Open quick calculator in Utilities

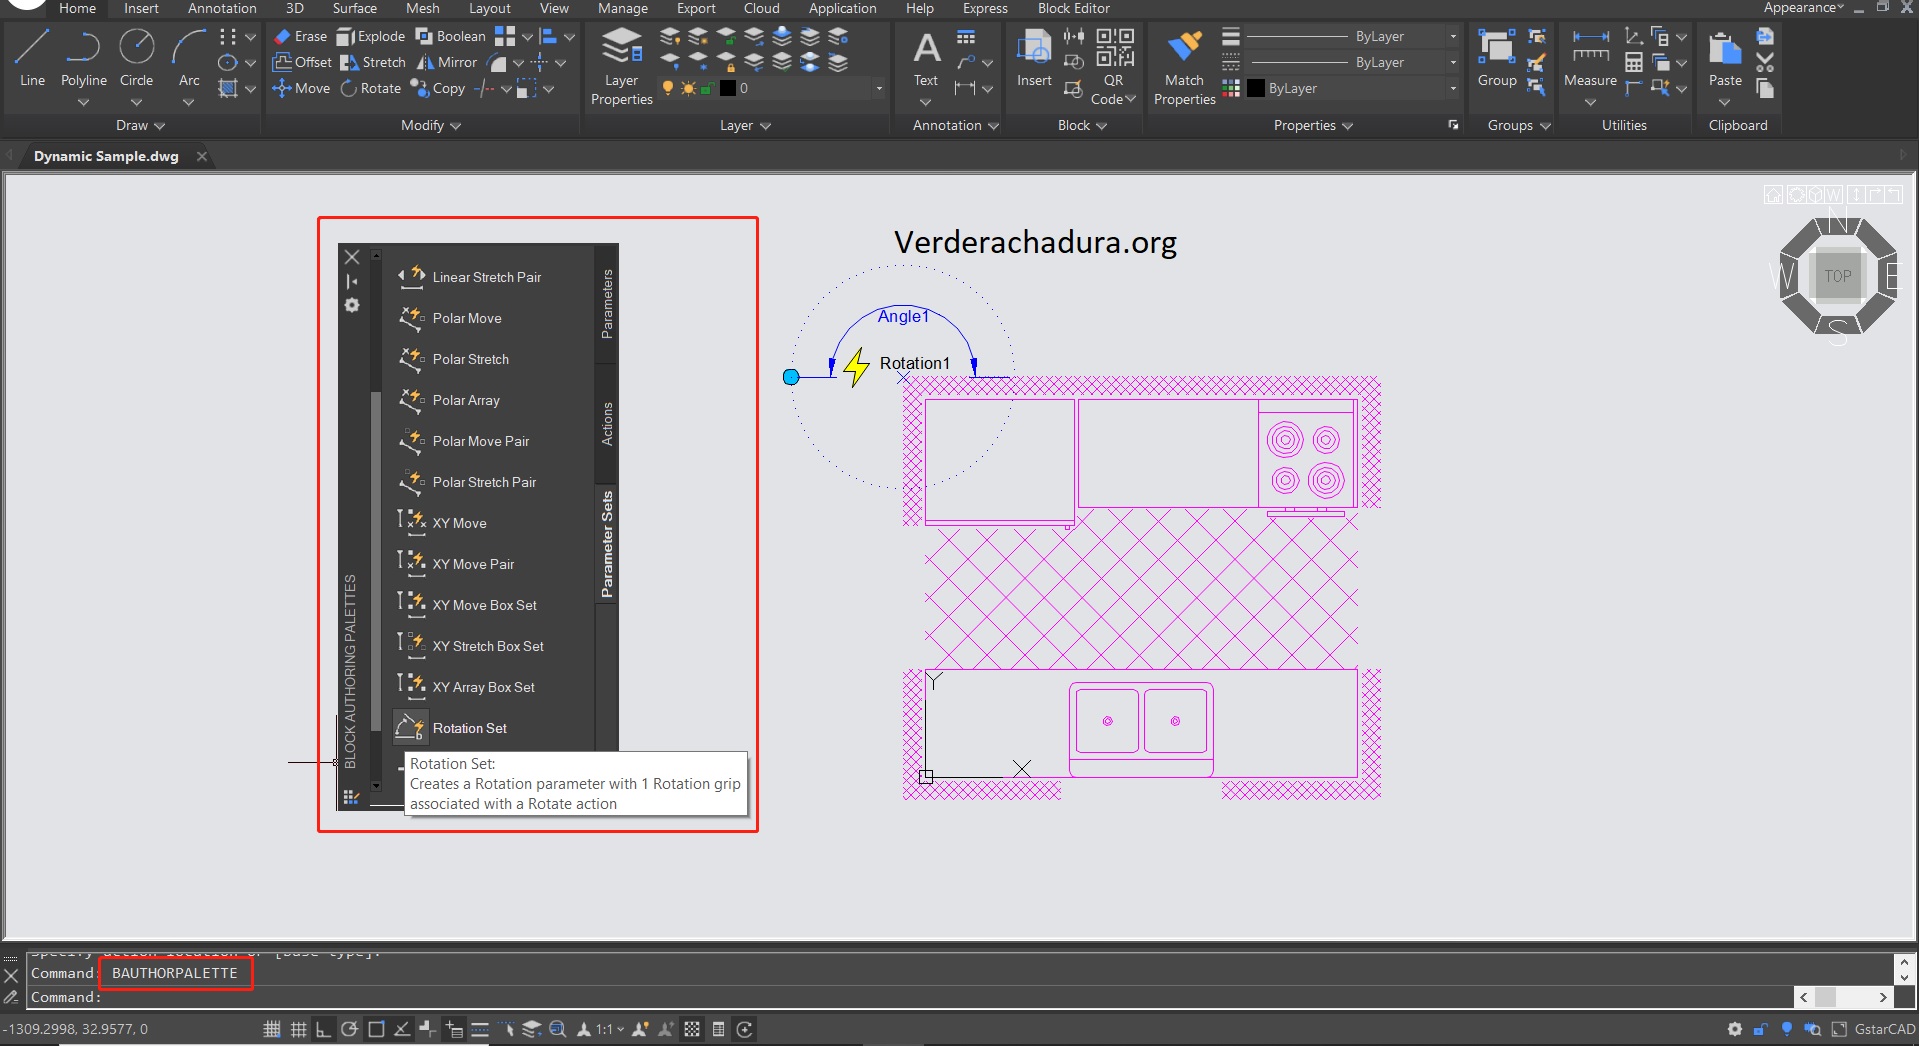click(1633, 62)
